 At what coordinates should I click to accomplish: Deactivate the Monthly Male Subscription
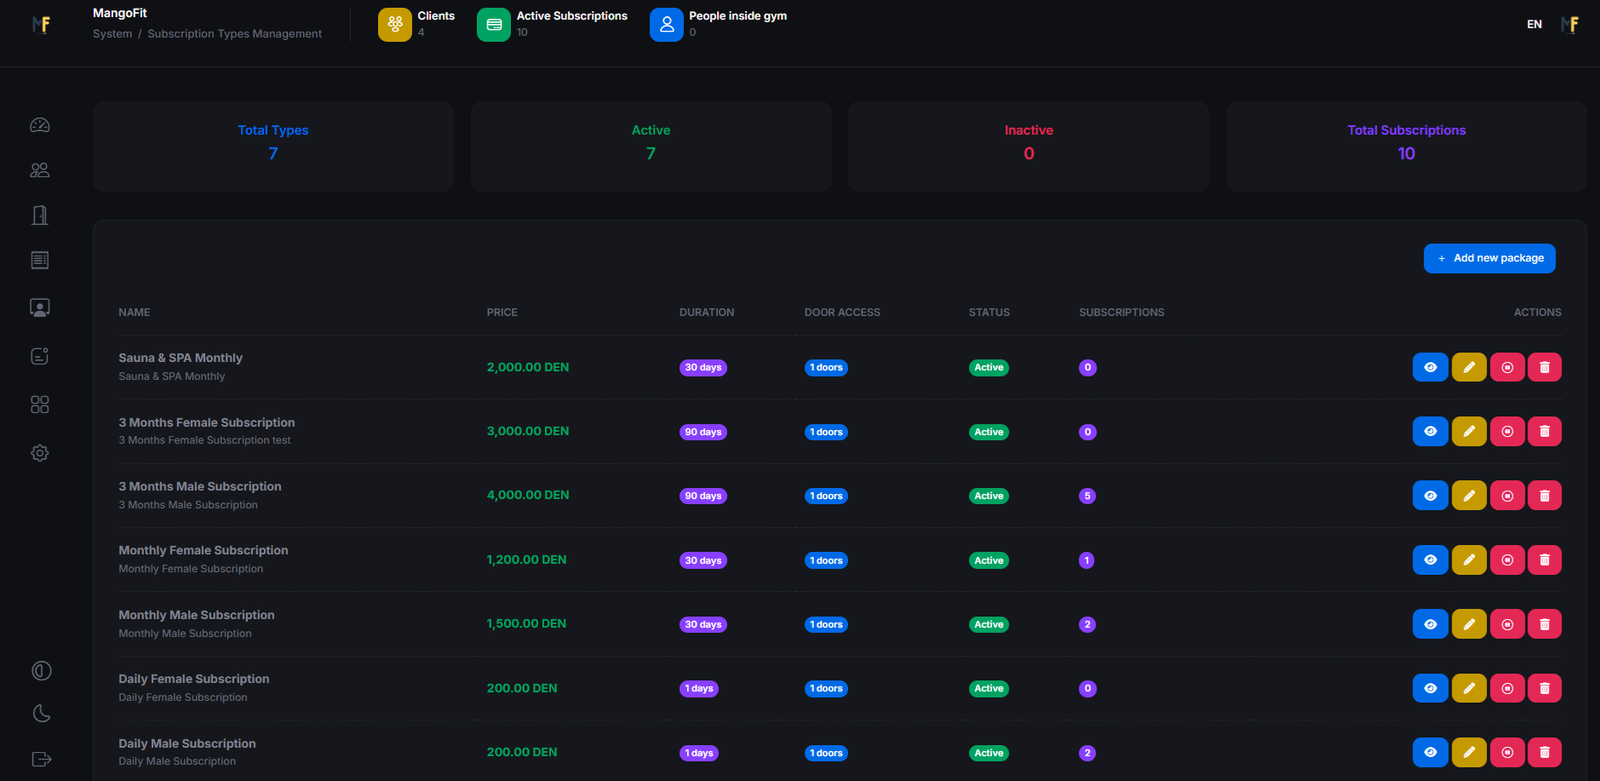click(1507, 624)
